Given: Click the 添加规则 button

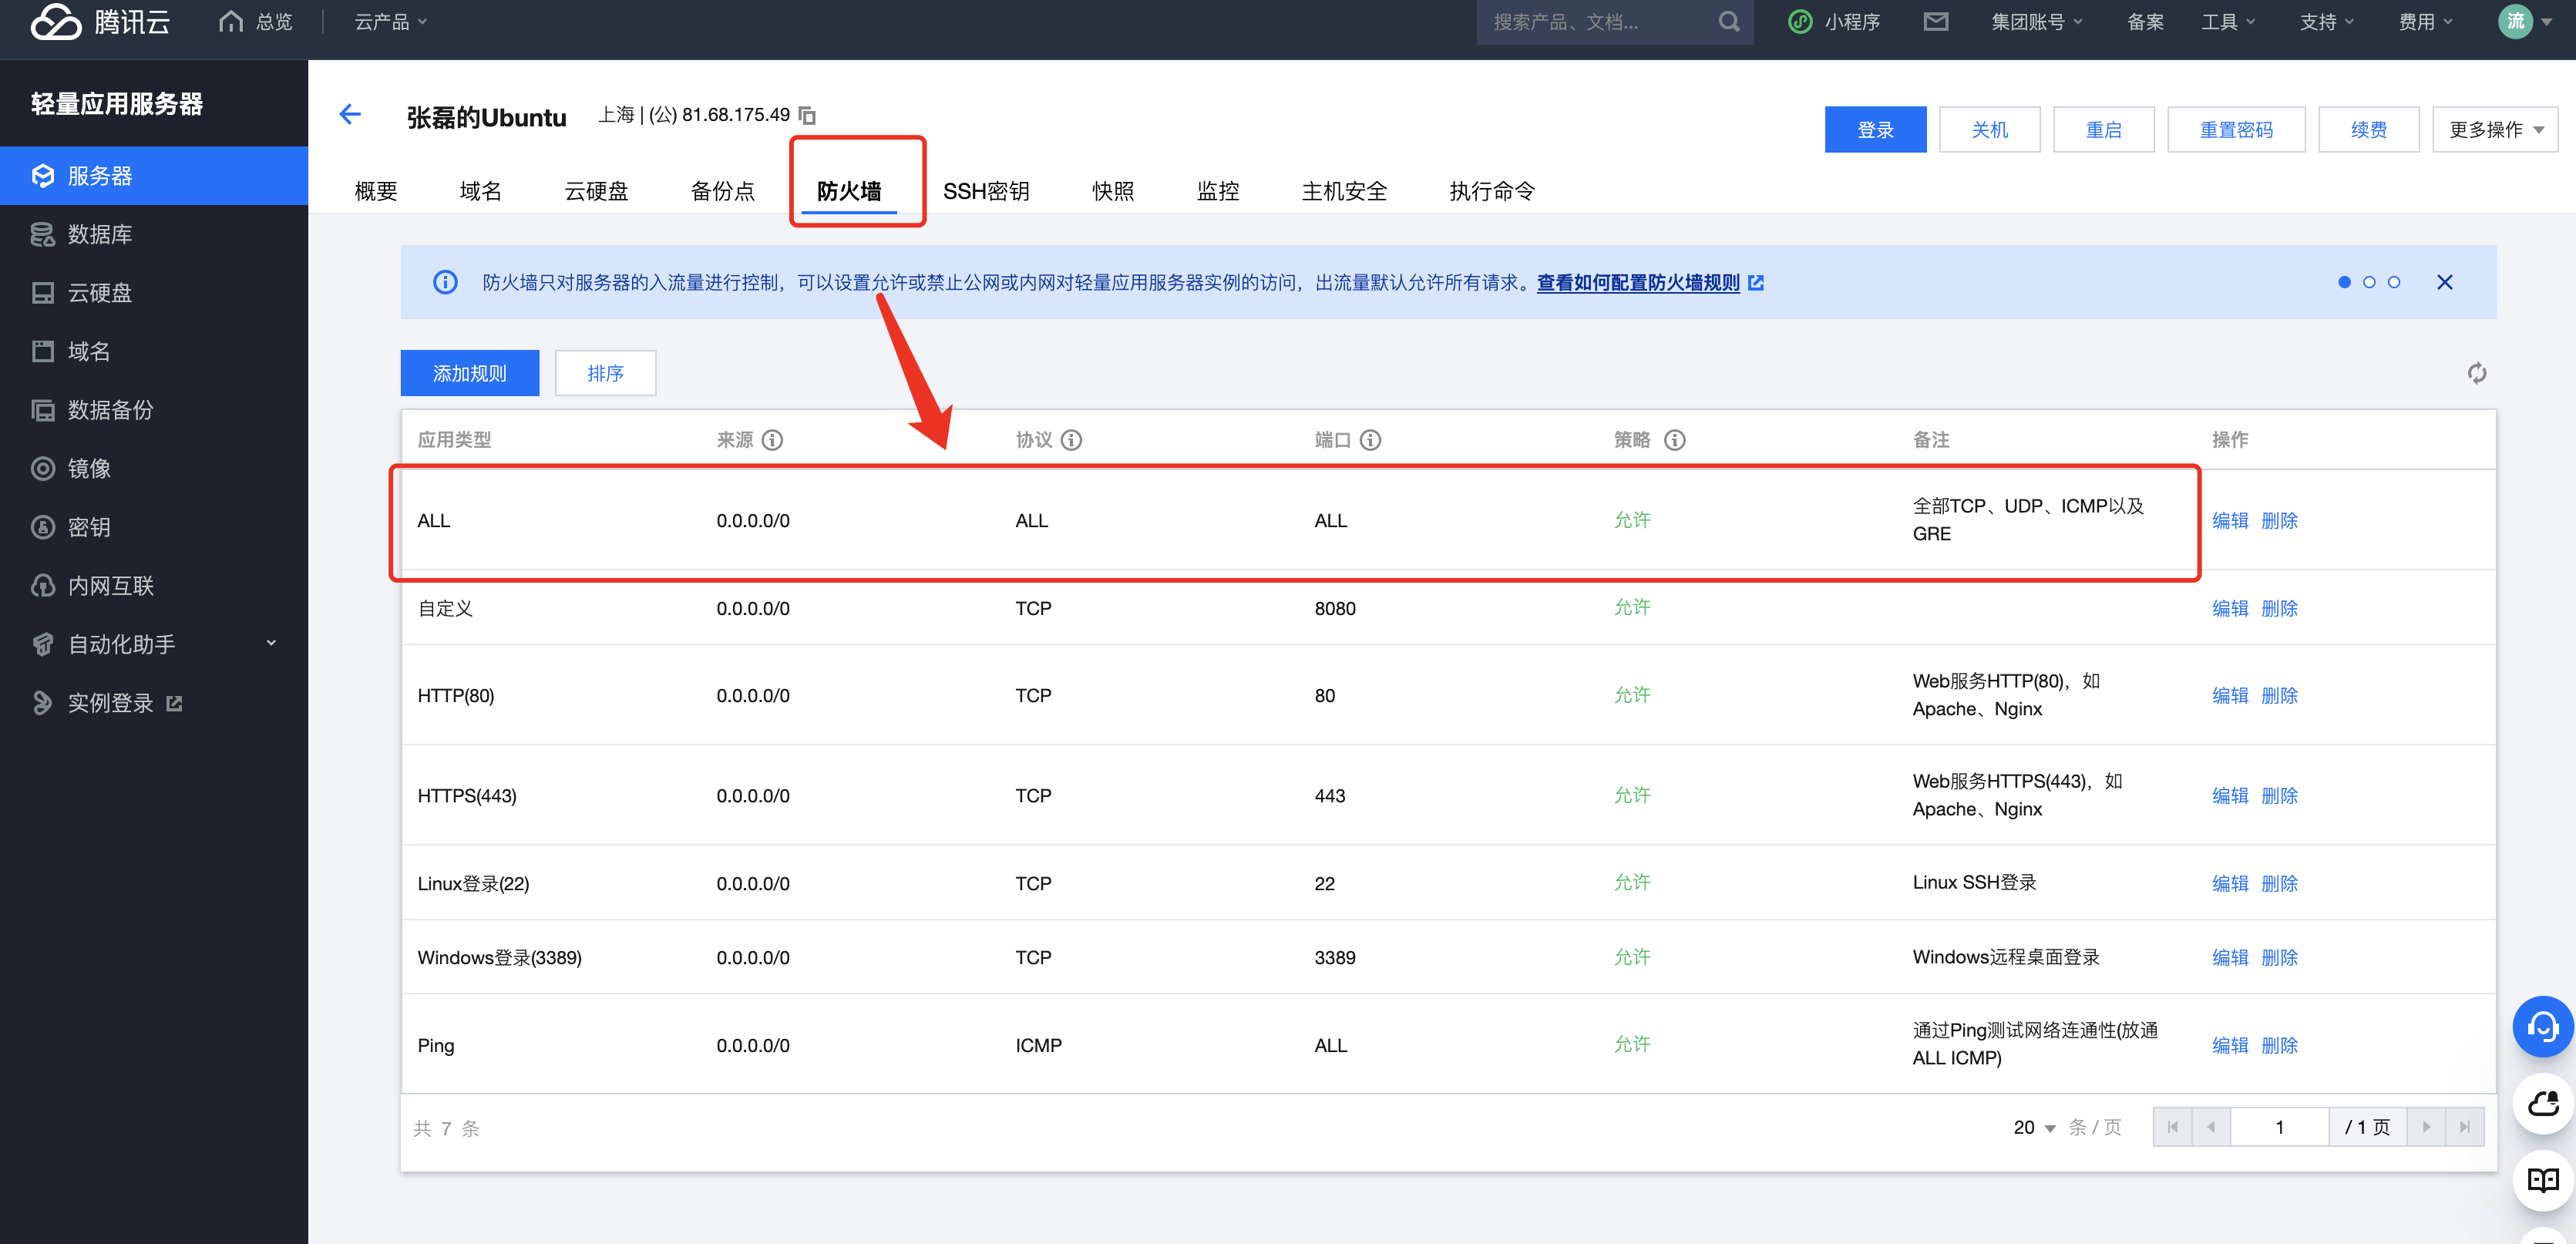Looking at the screenshot, I should point(470,373).
